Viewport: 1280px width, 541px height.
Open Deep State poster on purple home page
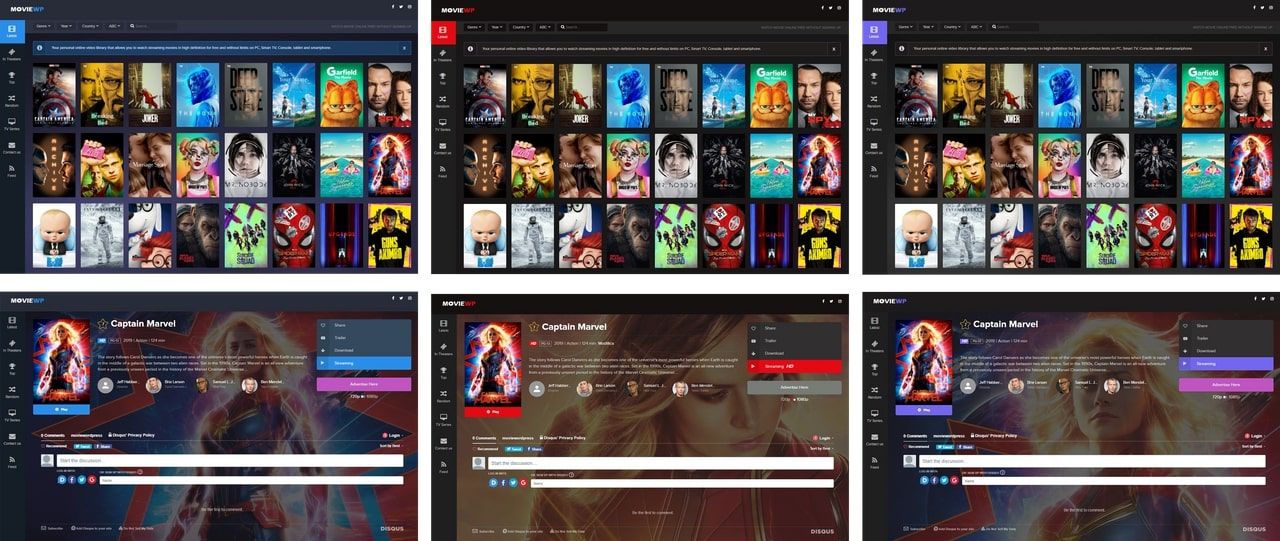(1108, 95)
